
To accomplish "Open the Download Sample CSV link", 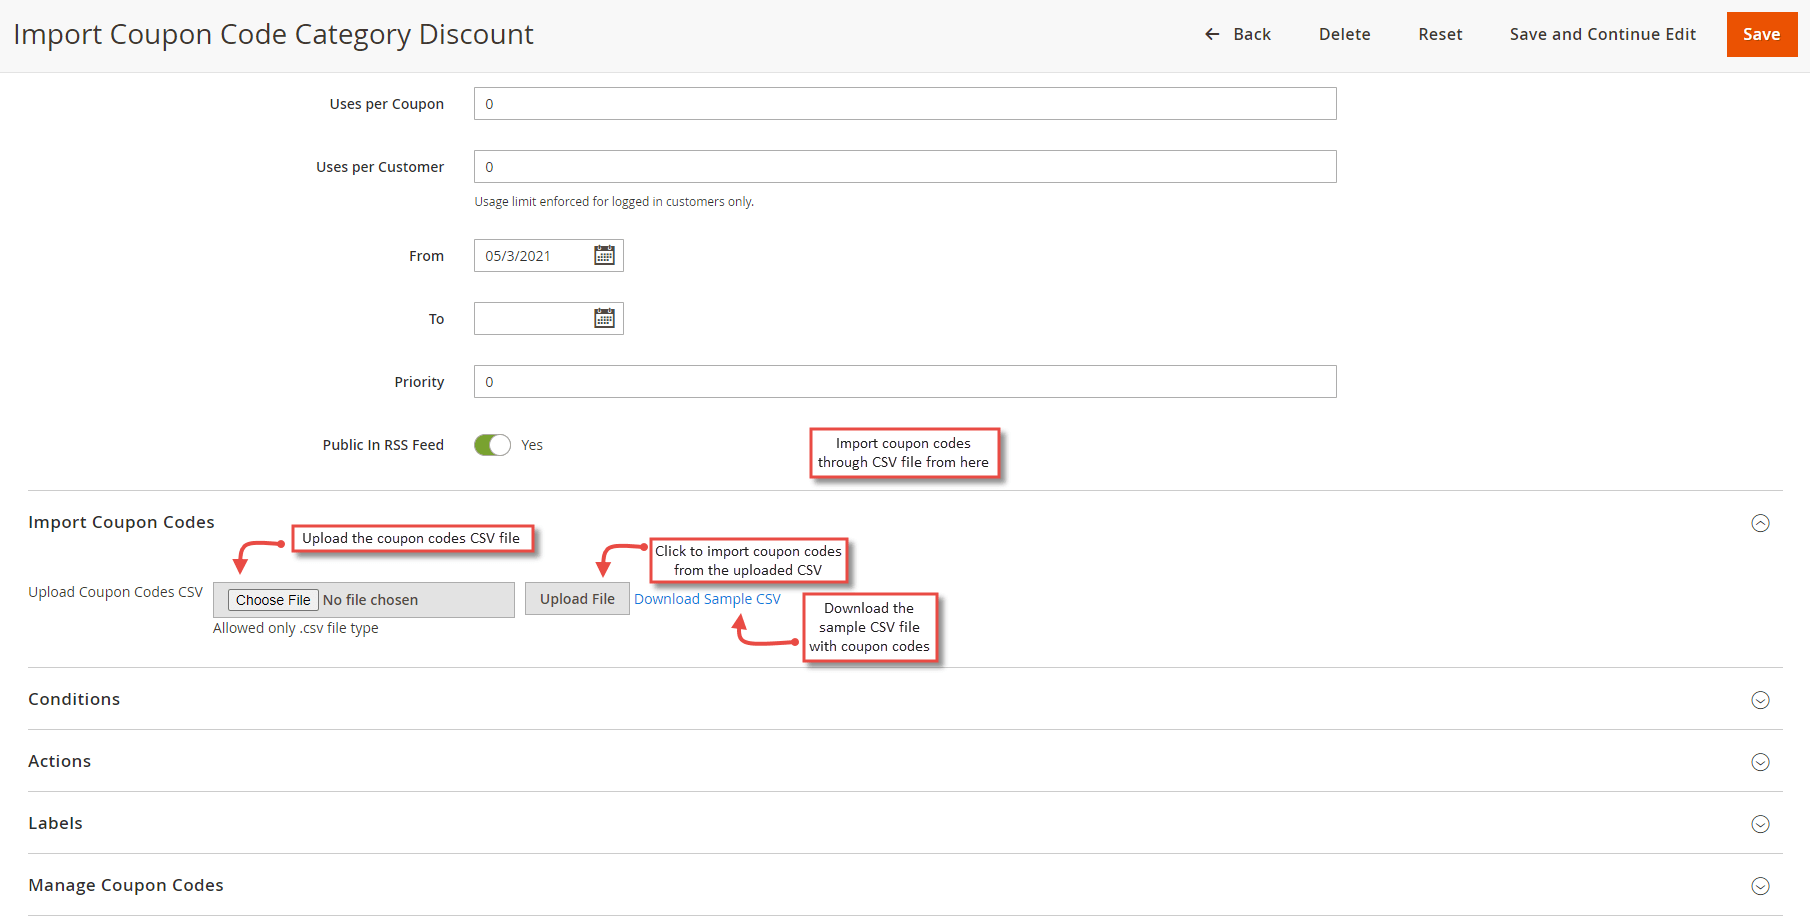I will (x=707, y=599).
